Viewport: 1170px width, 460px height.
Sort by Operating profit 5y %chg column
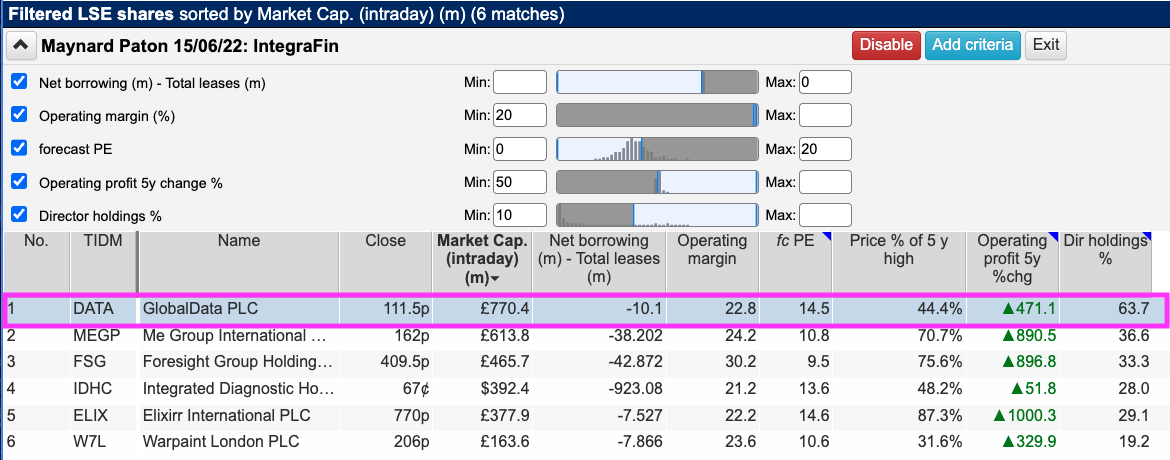[x=1012, y=259]
